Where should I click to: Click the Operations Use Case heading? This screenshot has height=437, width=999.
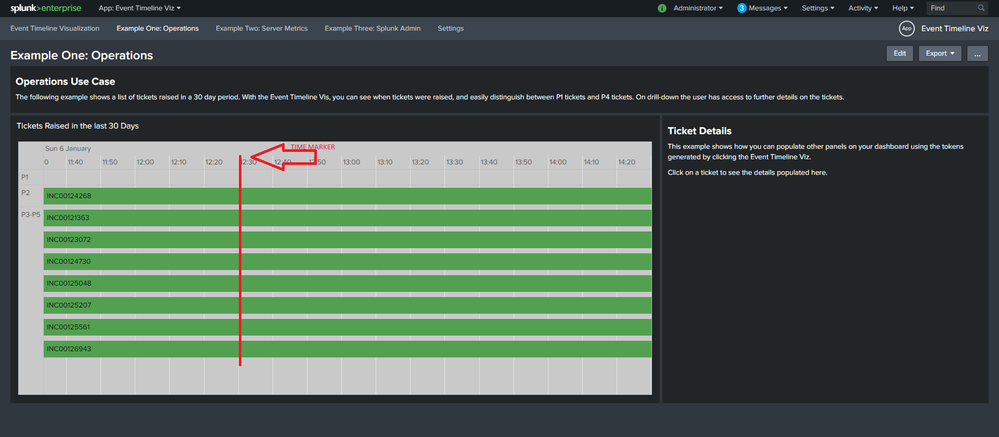tap(65, 82)
